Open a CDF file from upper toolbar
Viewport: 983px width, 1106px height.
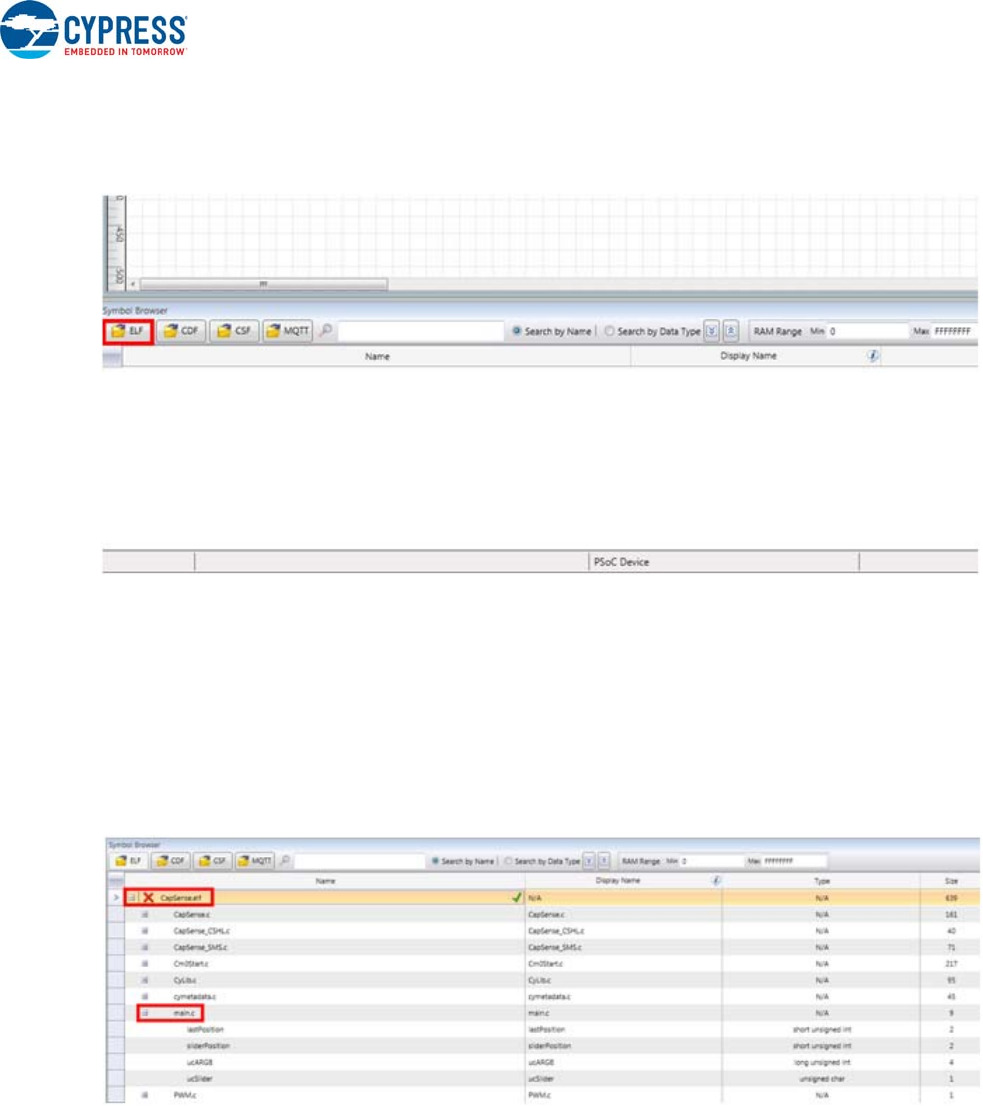coord(181,332)
